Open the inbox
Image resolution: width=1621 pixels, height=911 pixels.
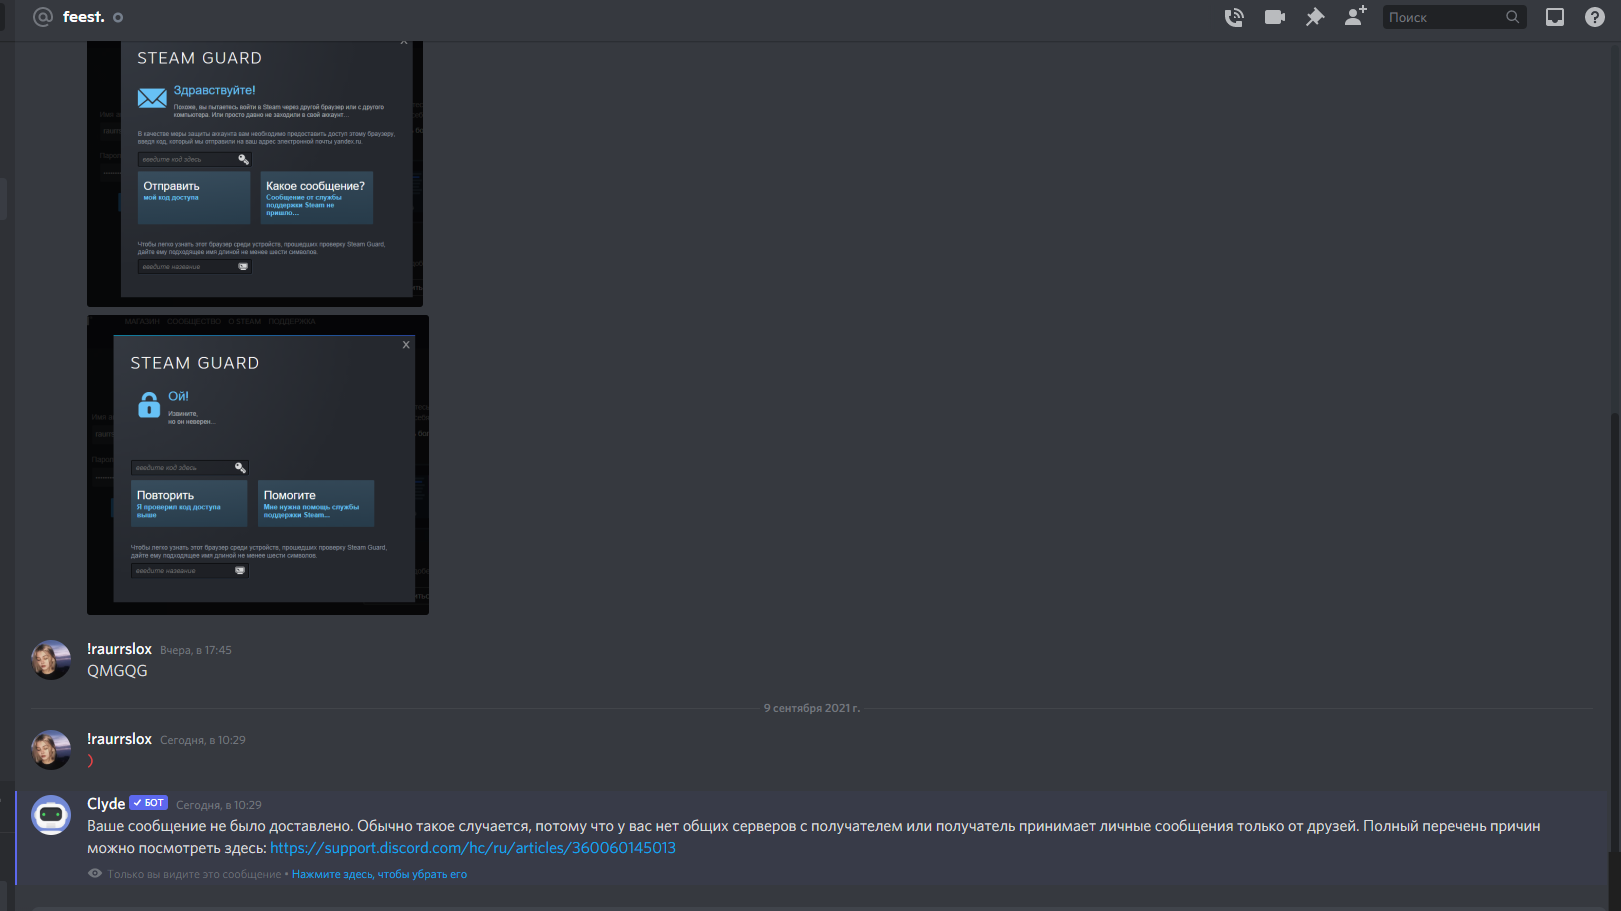point(1555,17)
